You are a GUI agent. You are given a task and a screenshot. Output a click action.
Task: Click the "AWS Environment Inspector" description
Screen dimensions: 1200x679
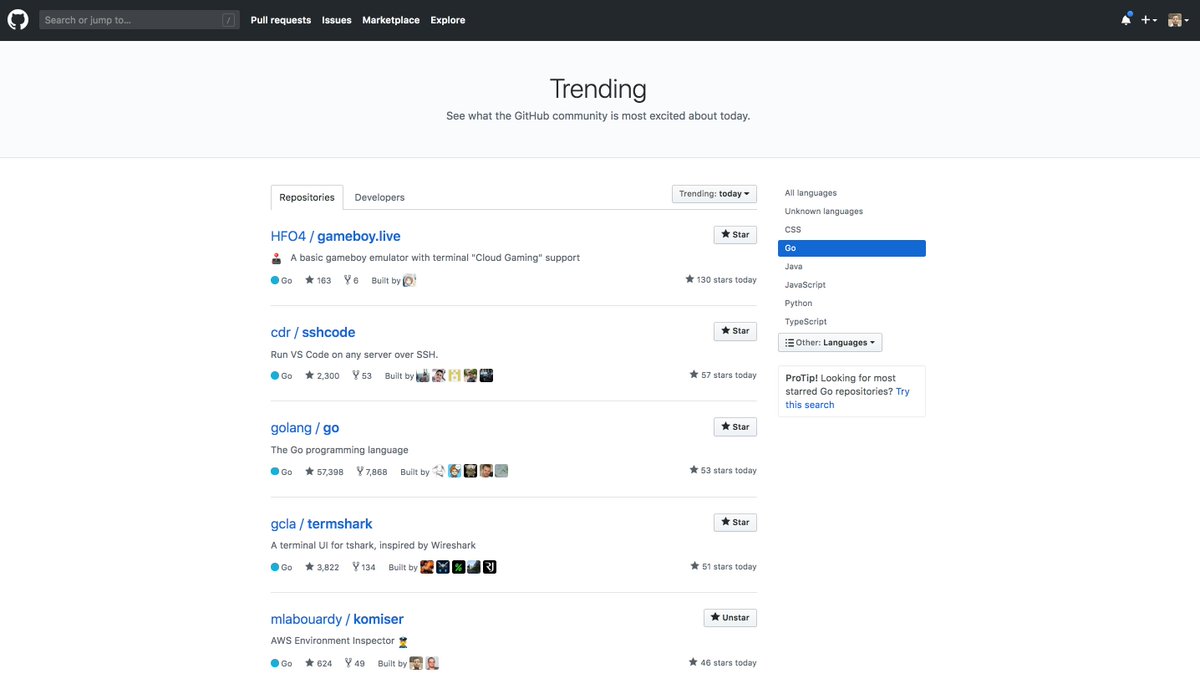click(x=339, y=641)
